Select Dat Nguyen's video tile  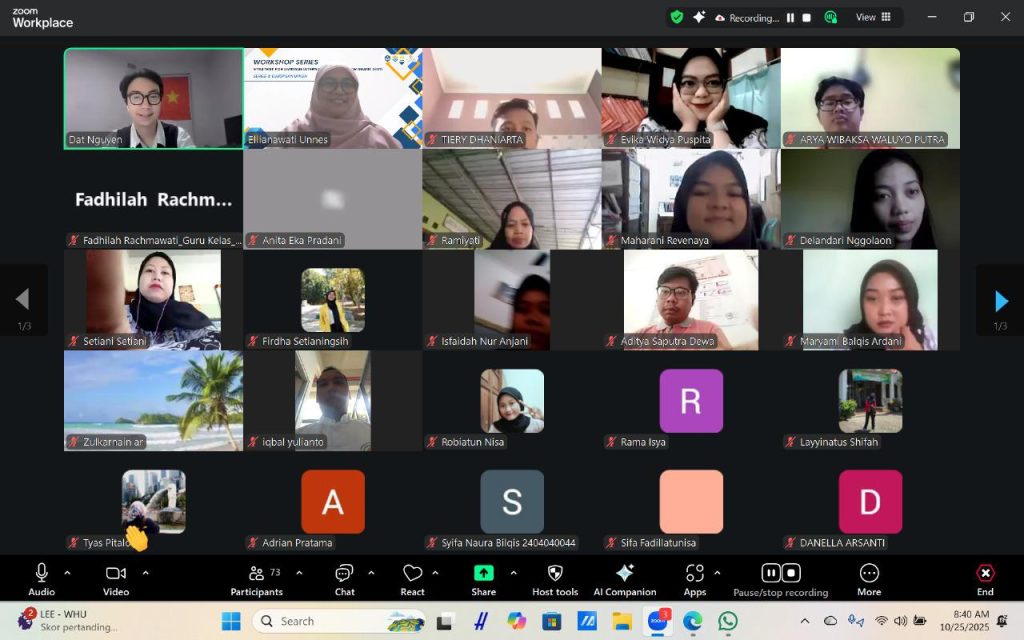pyautogui.click(x=153, y=98)
